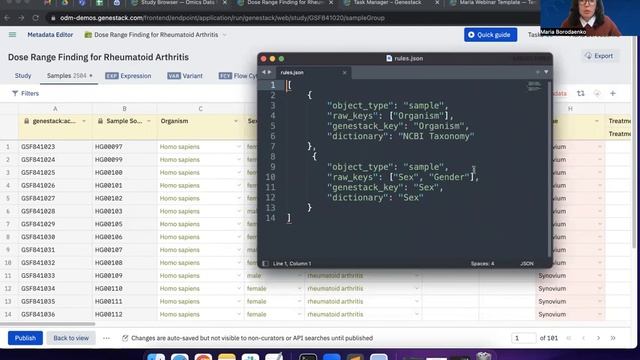Open the genestack:accession column dropdown arrow
The image size is (640, 360).
[84, 121]
